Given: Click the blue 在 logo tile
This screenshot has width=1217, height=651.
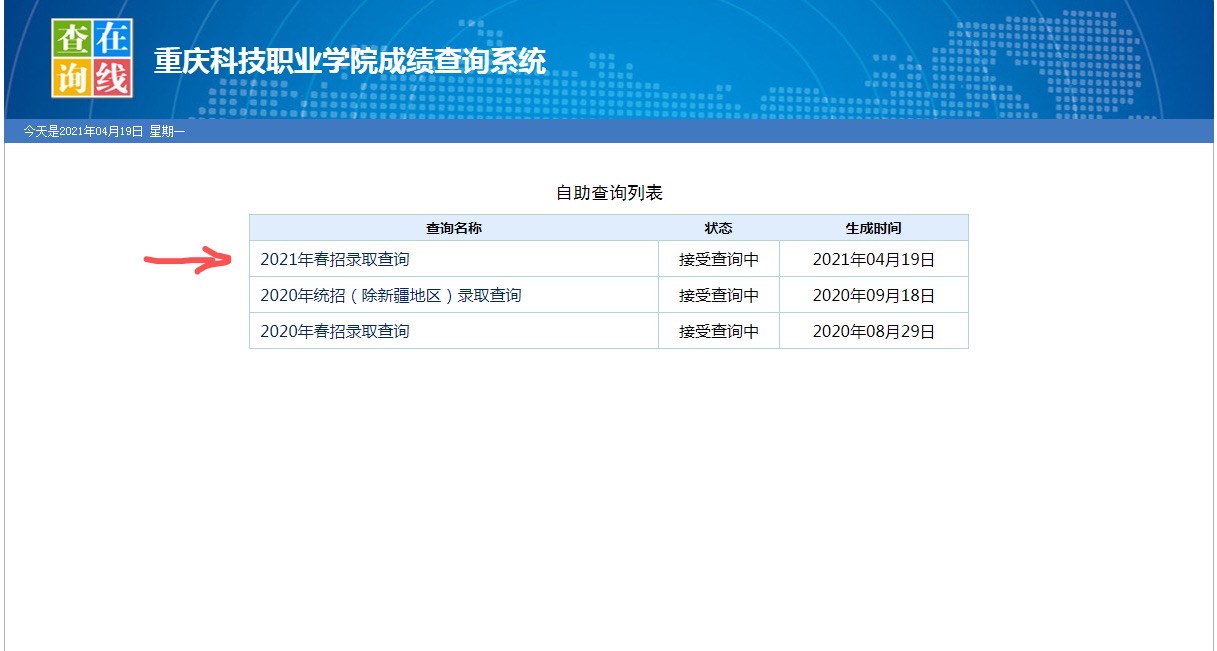Looking at the screenshot, I should coord(113,38).
